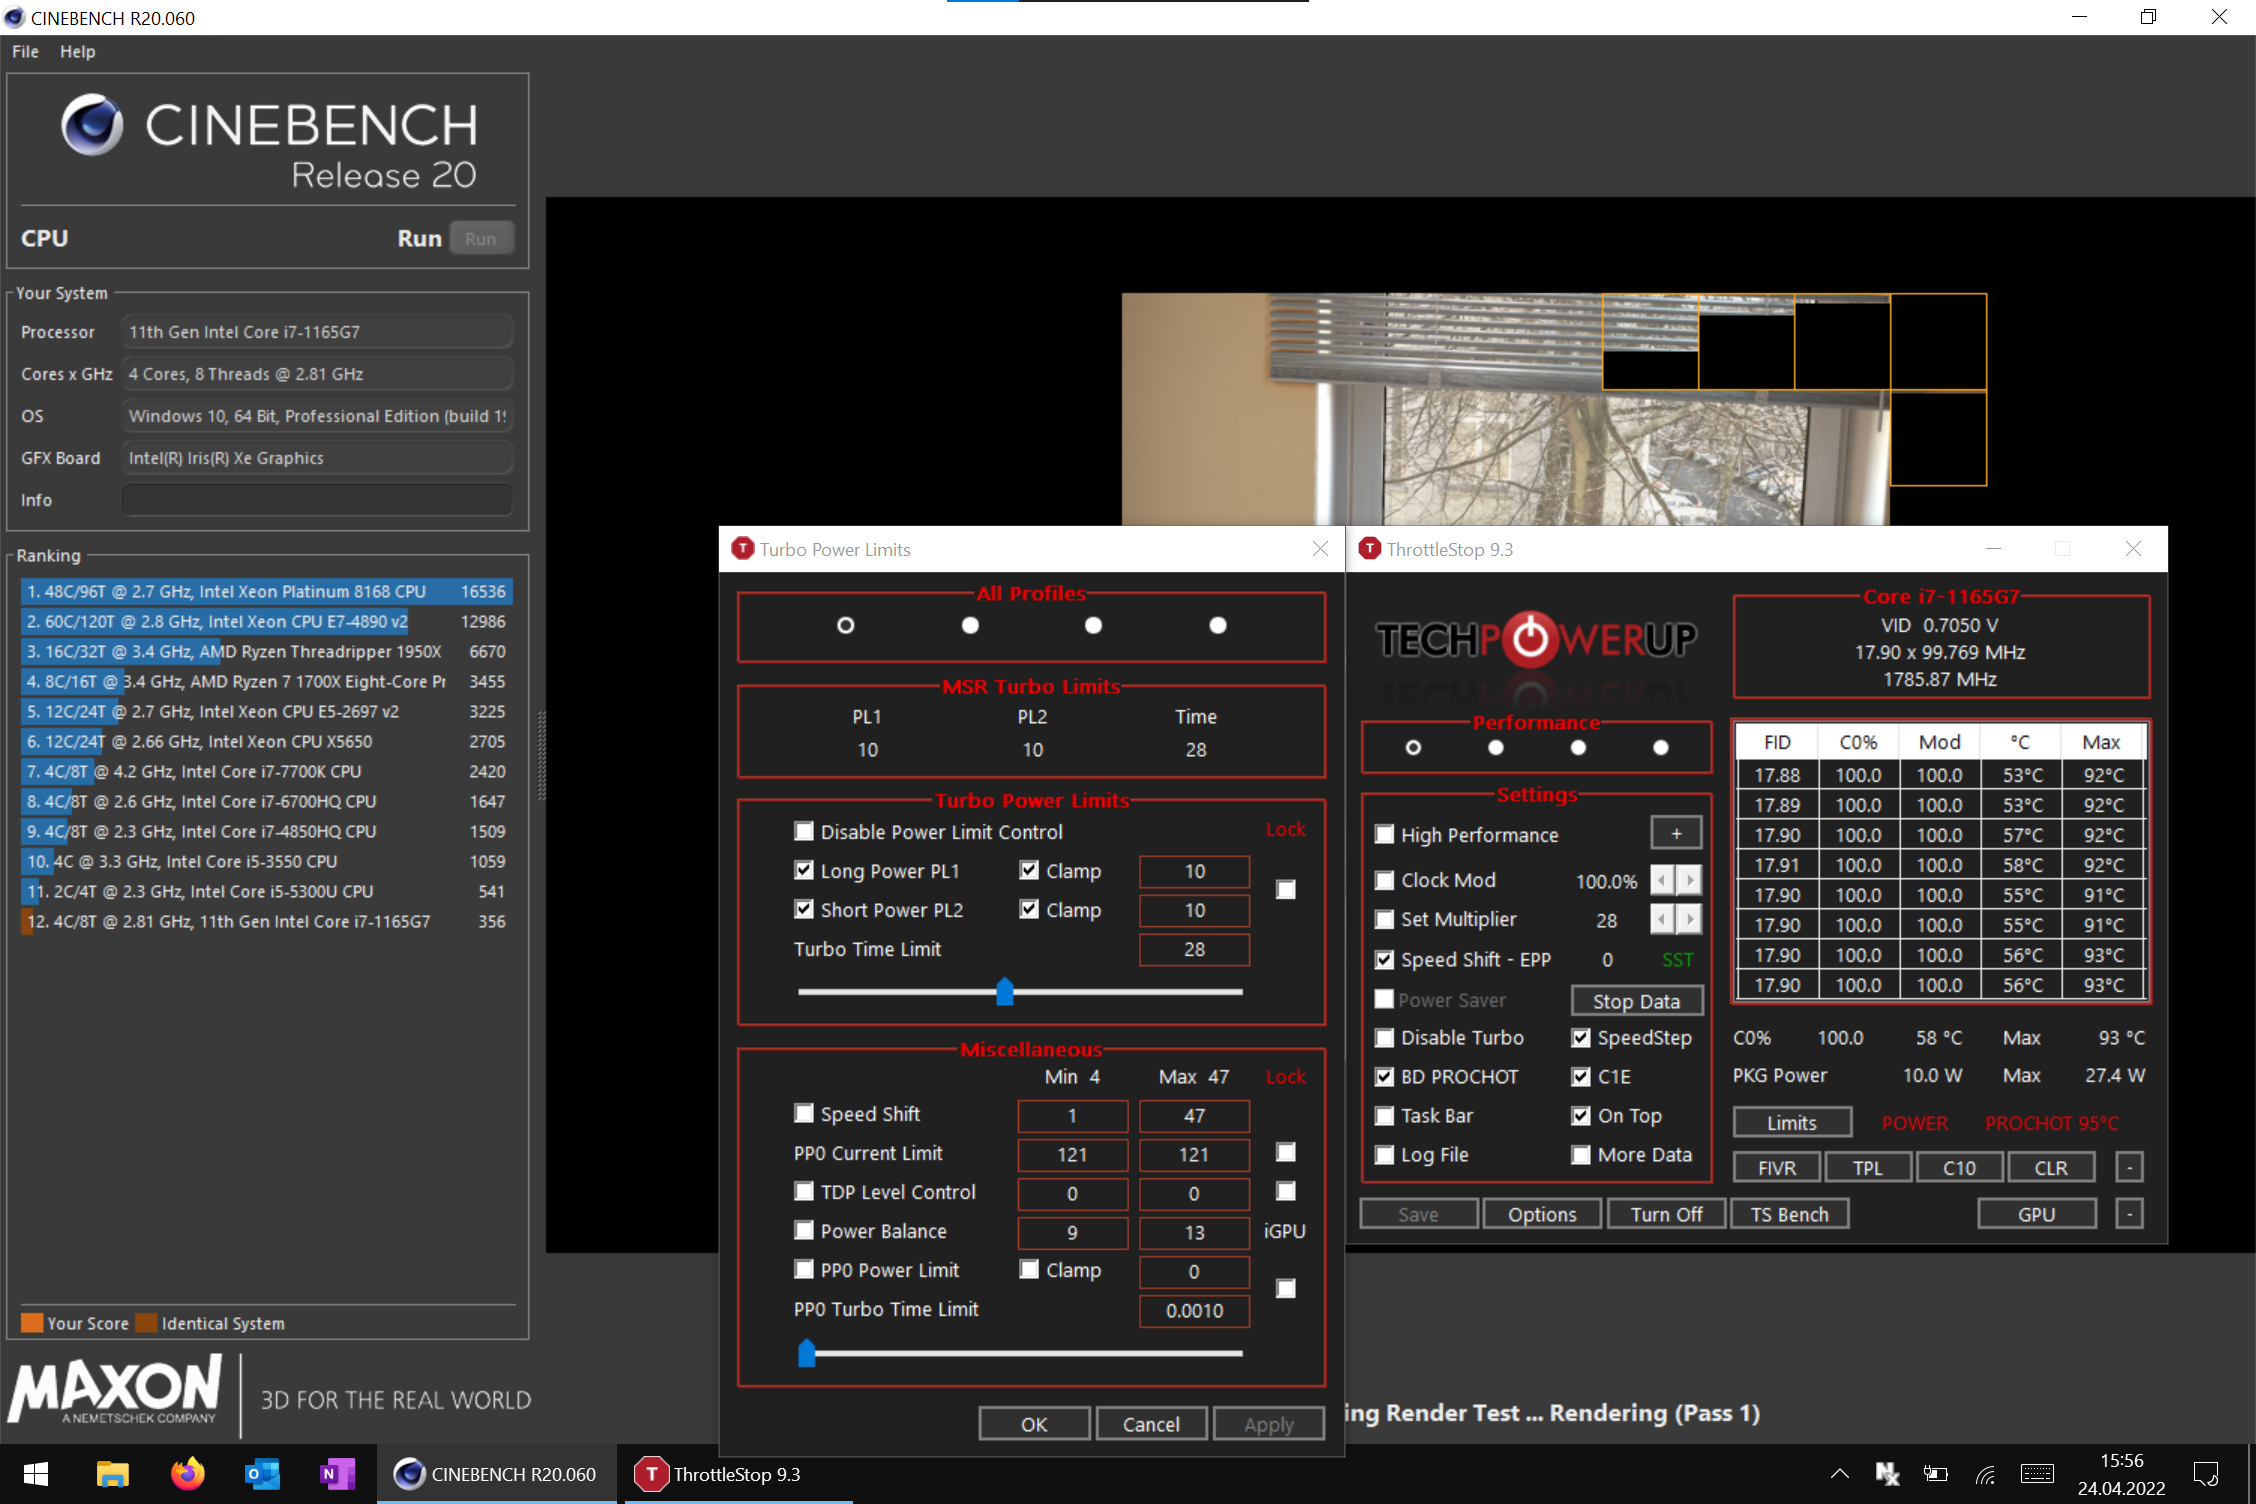Decrease Set Multiplier with left arrow

click(x=1662, y=920)
